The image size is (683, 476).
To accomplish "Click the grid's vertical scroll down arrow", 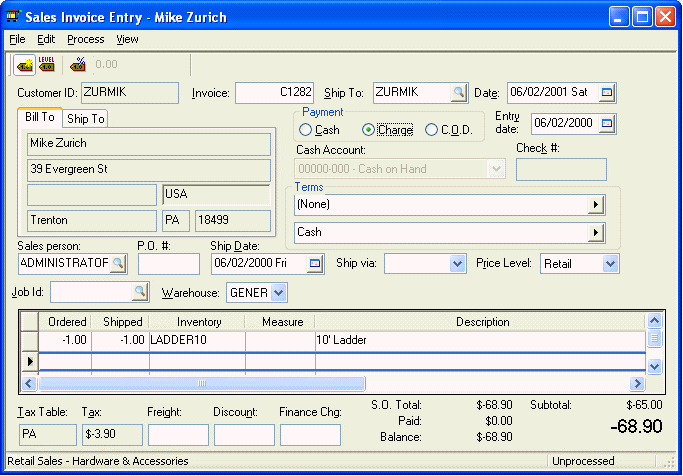I will click(654, 367).
